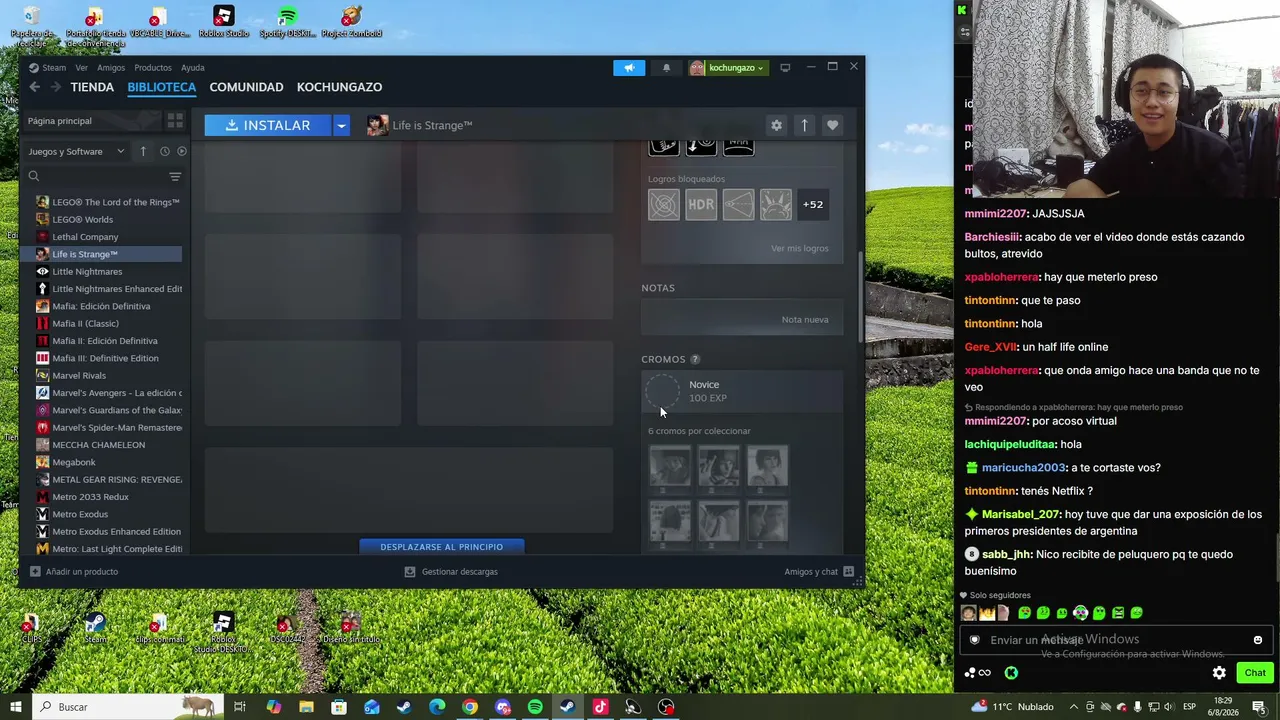Toggle library sort order arrow
This screenshot has height=720, width=1280.
143,151
